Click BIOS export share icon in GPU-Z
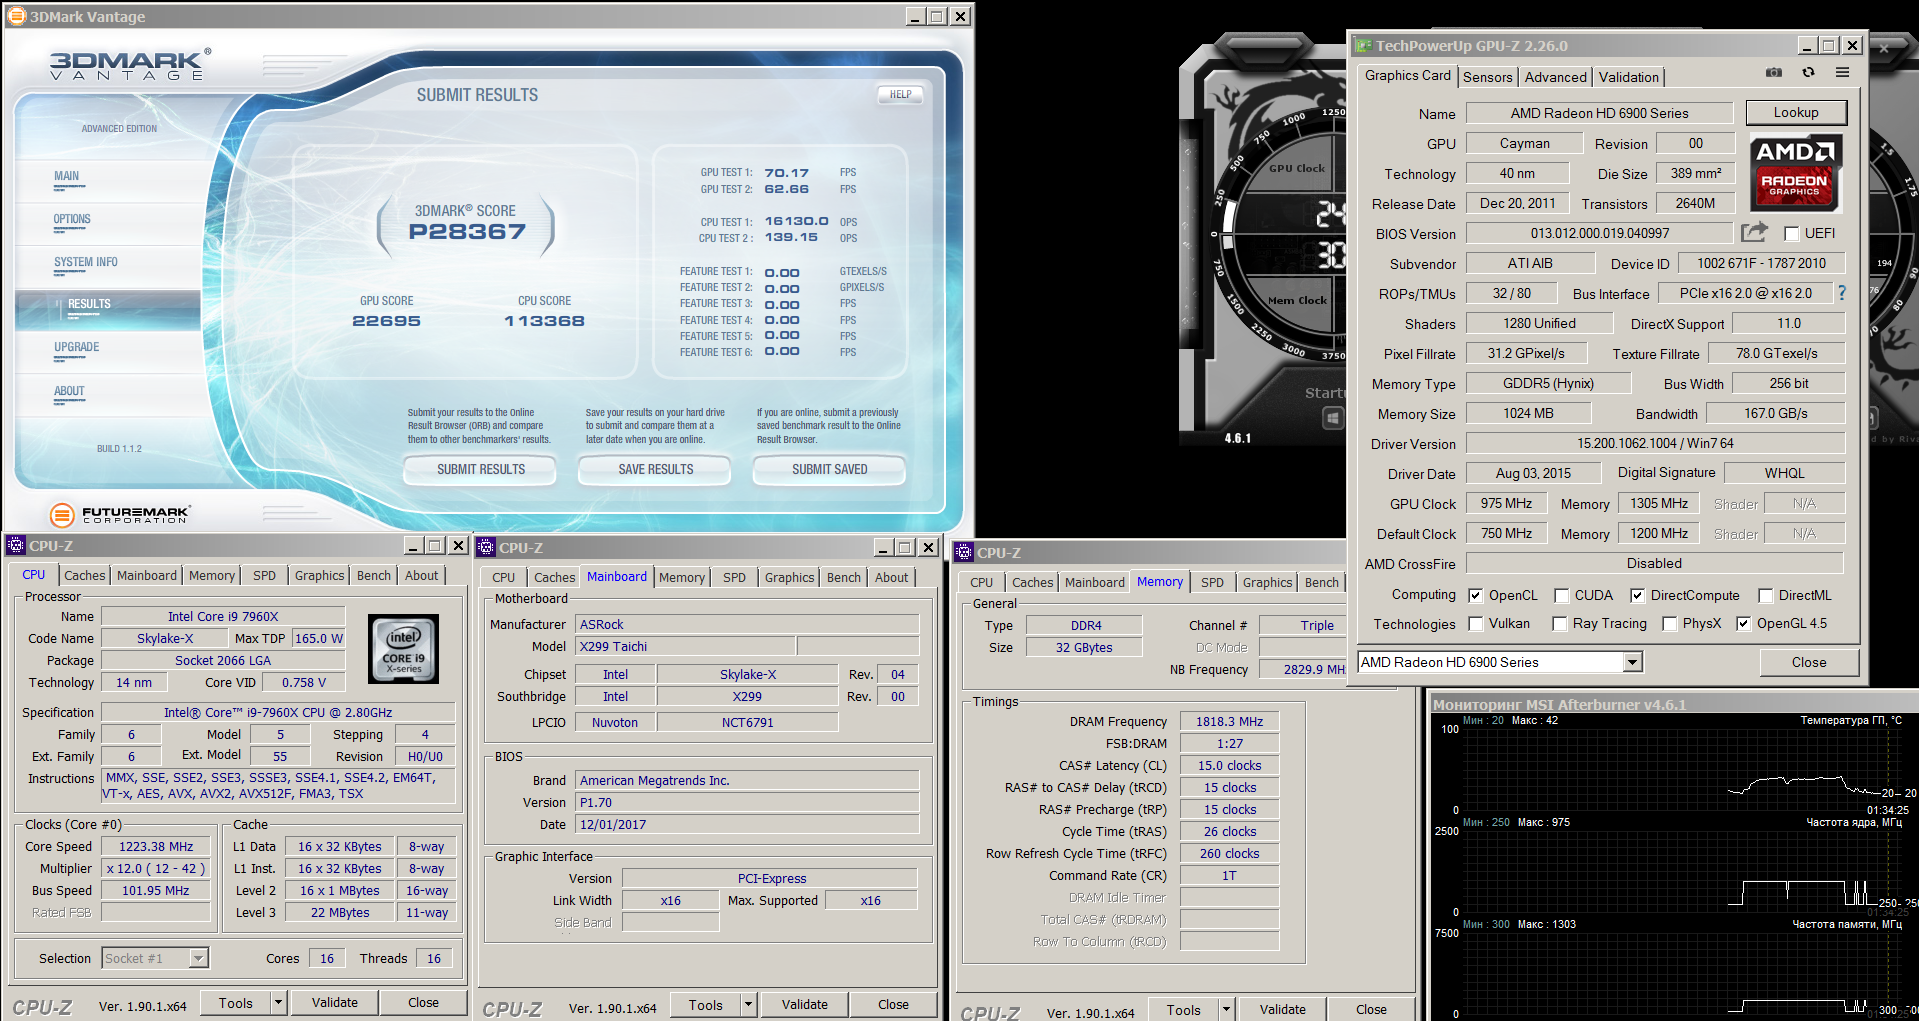Viewport: 1919px width, 1021px height. pos(1754,233)
